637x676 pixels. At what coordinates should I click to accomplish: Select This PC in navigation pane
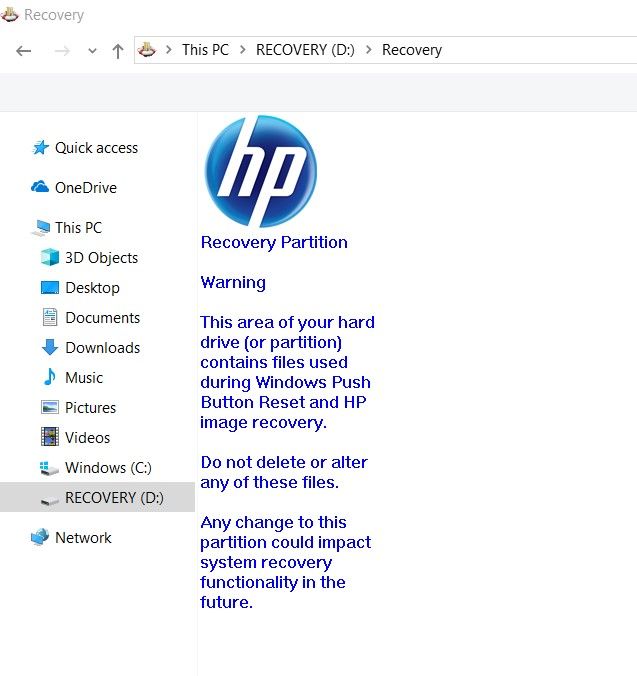click(78, 227)
